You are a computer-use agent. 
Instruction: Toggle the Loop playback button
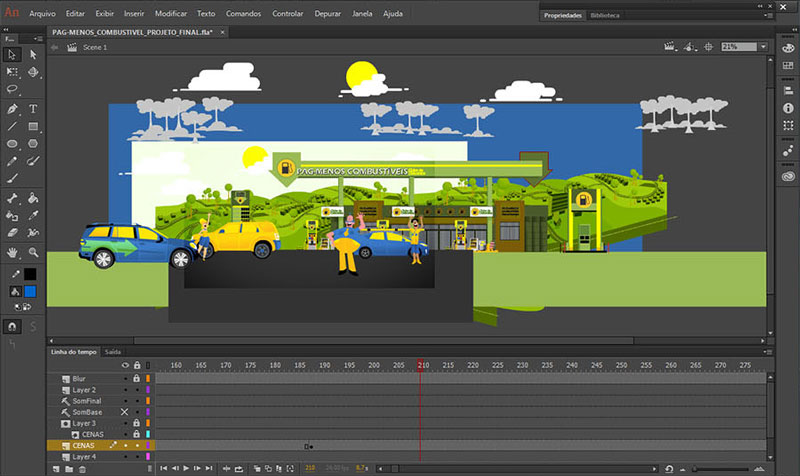tap(239, 468)
